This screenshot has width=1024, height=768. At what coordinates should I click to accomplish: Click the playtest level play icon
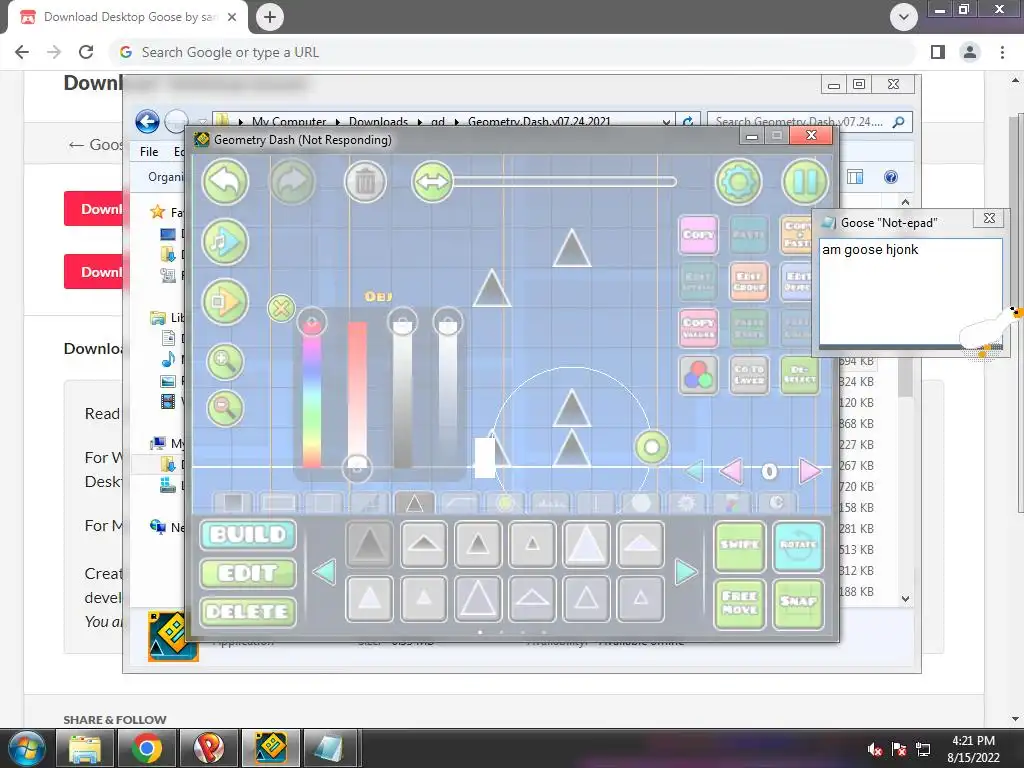point(225,302)
